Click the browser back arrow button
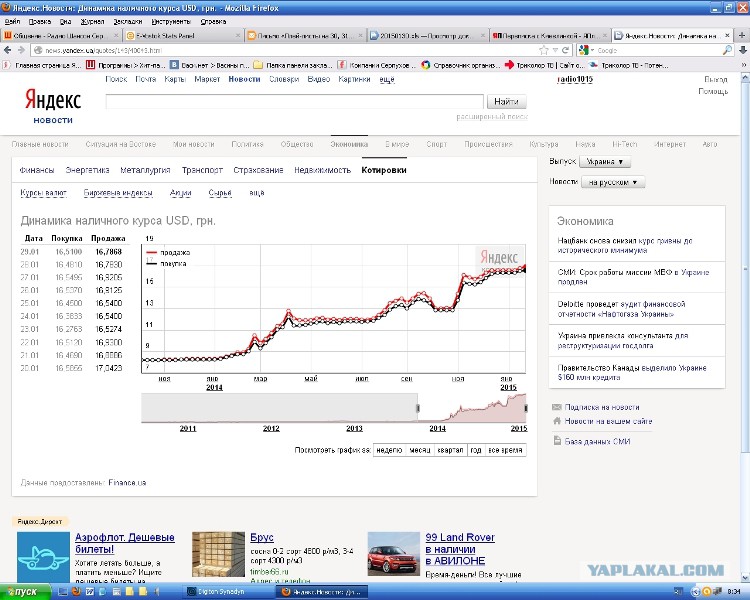Image resolution: width=750 pixels, height=600 pixels. coord(8,50)
